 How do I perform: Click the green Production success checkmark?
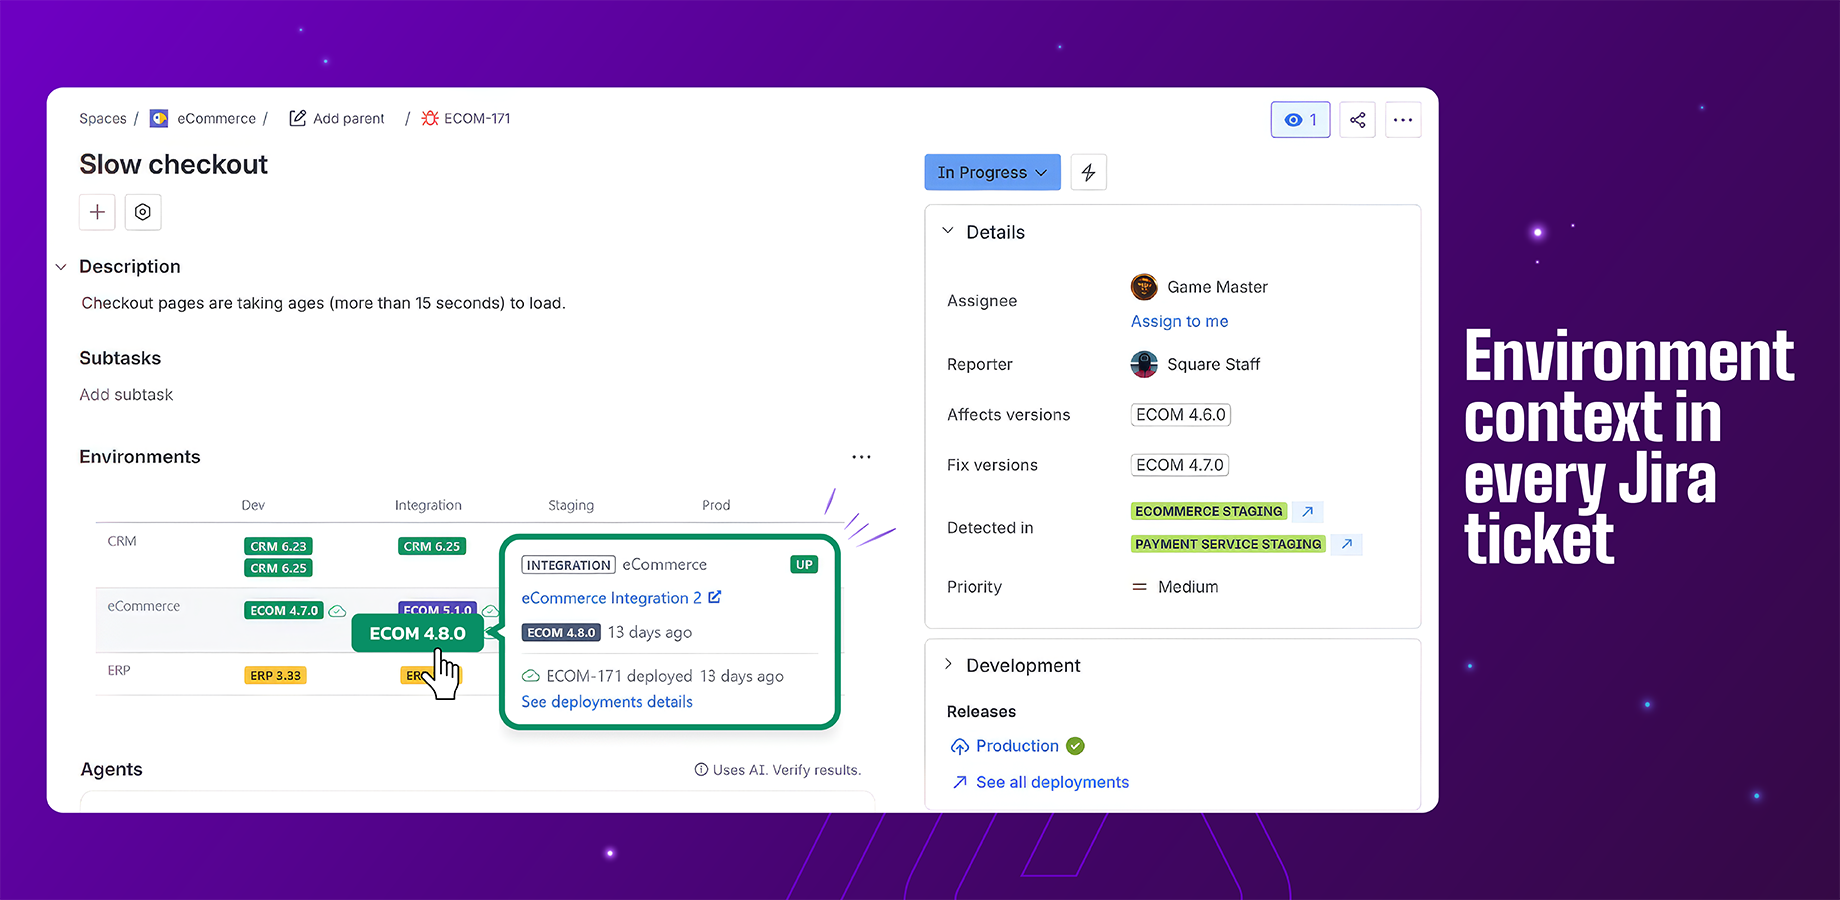pos(1076,746)
